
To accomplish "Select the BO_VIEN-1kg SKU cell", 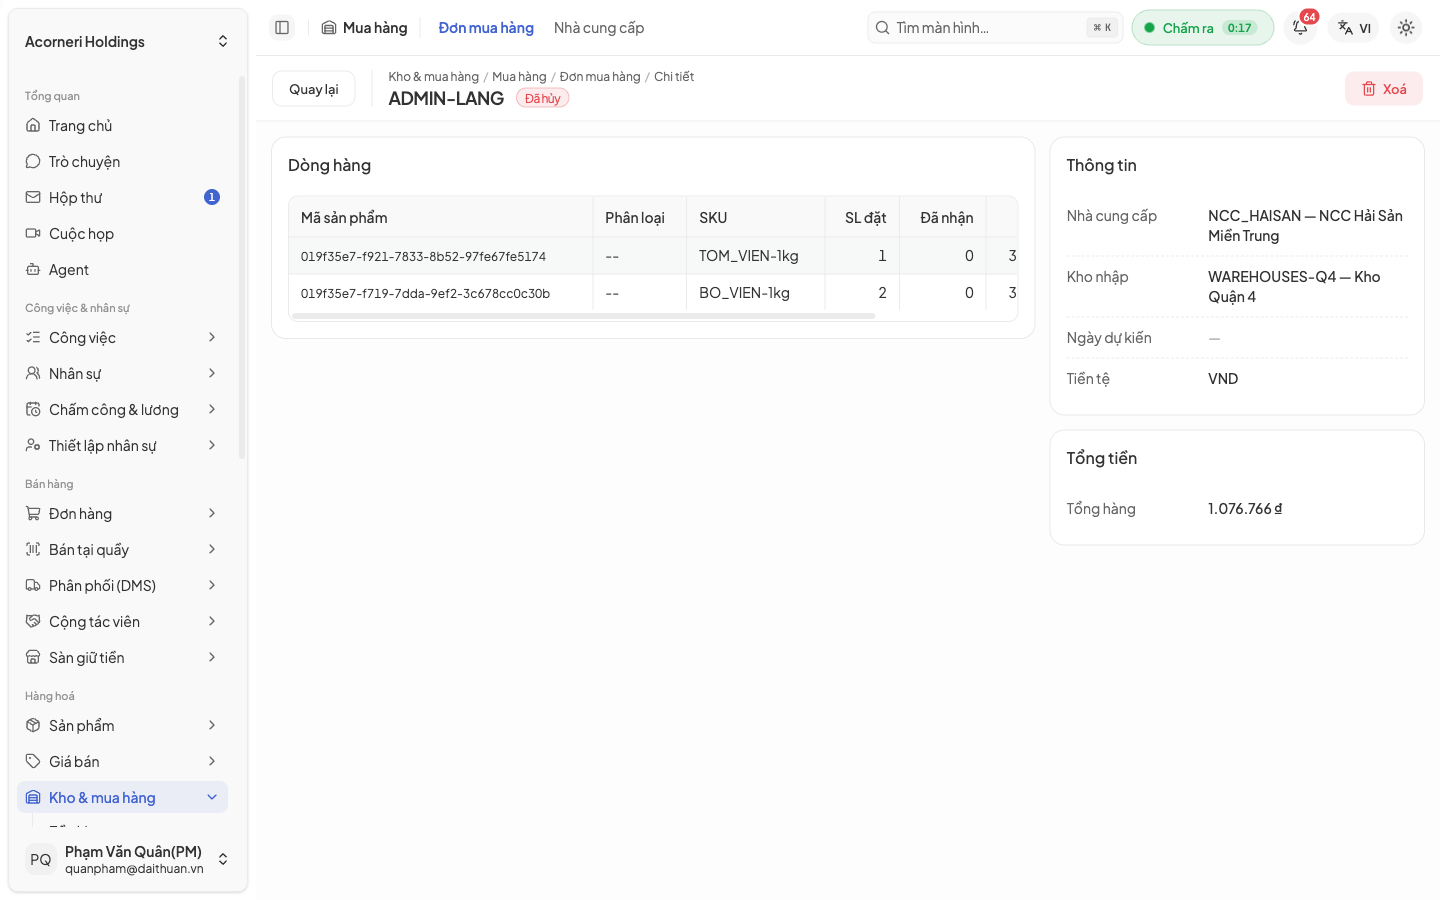I will point(756,293).
